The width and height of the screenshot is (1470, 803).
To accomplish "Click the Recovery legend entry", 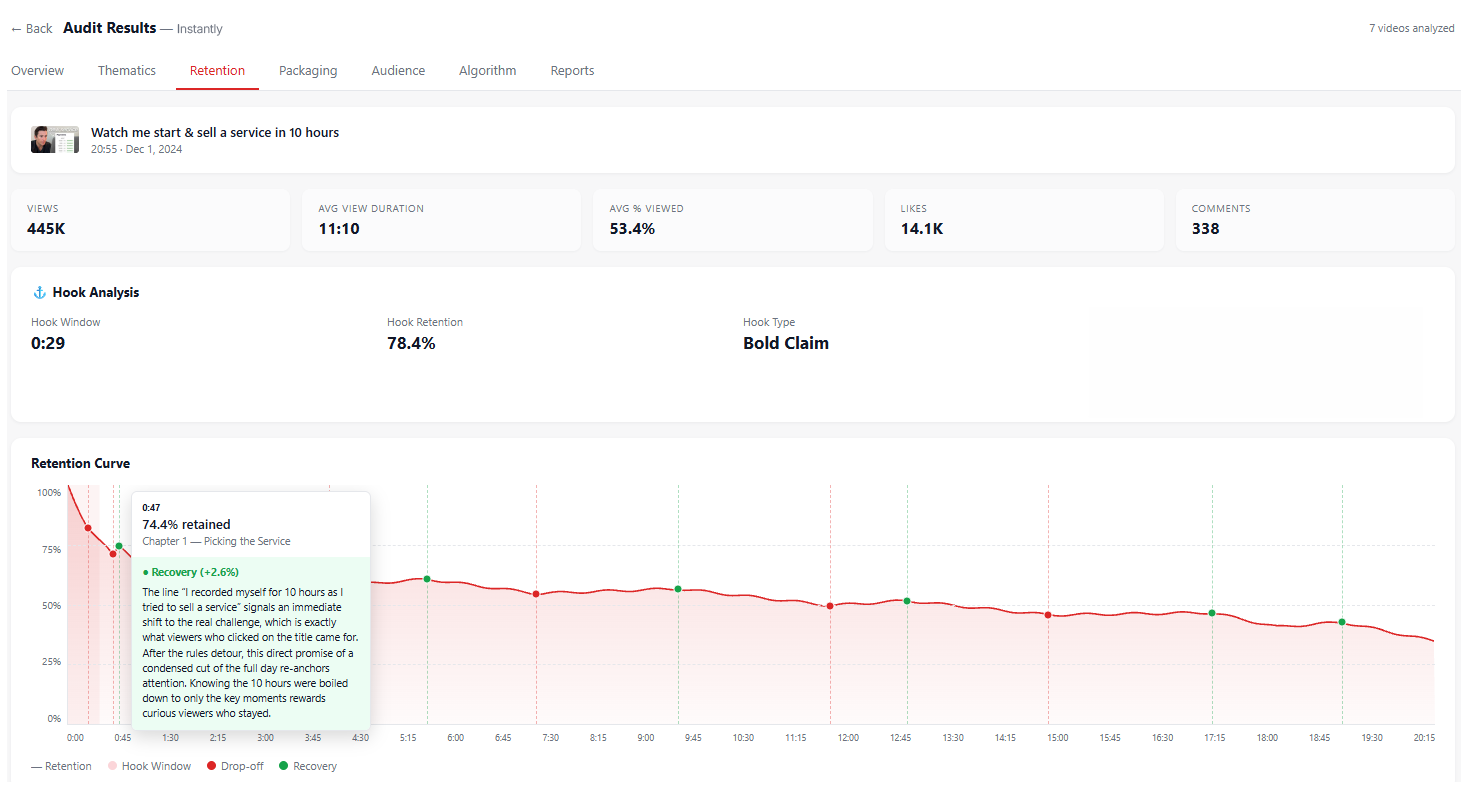I will tap(307, 767).
